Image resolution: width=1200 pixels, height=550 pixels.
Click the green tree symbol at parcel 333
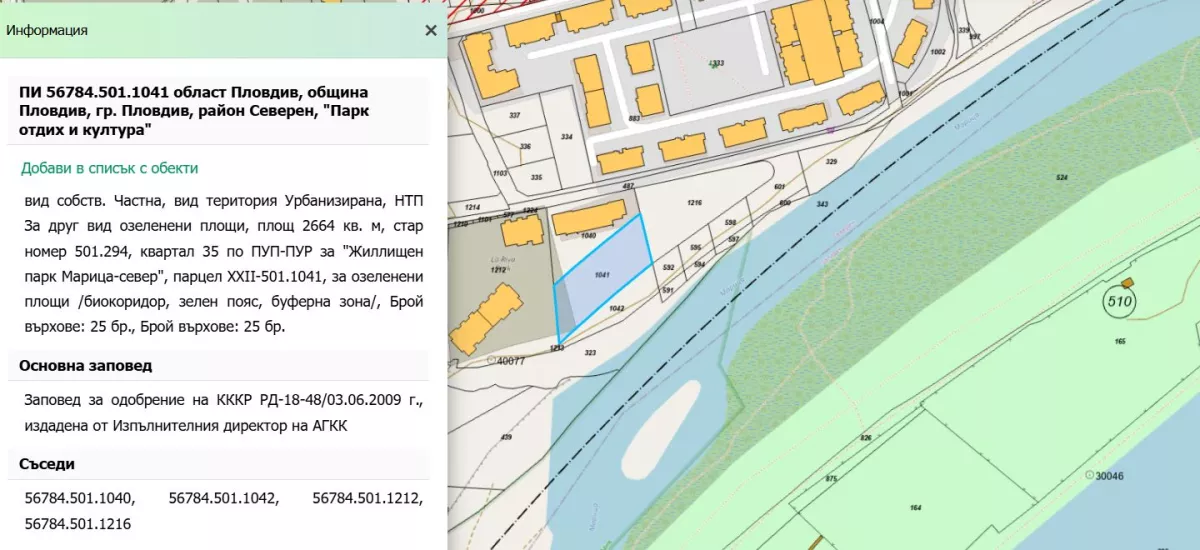click(x=712, y=63)
